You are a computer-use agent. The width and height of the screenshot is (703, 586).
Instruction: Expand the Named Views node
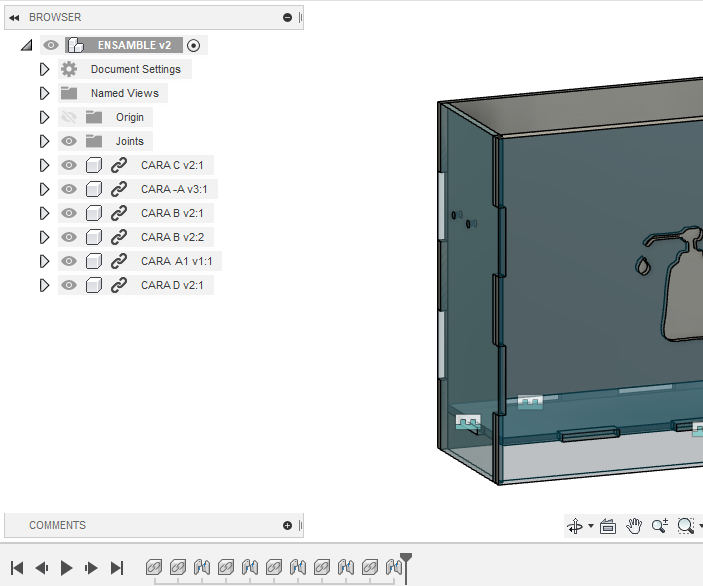pos(44,93)
